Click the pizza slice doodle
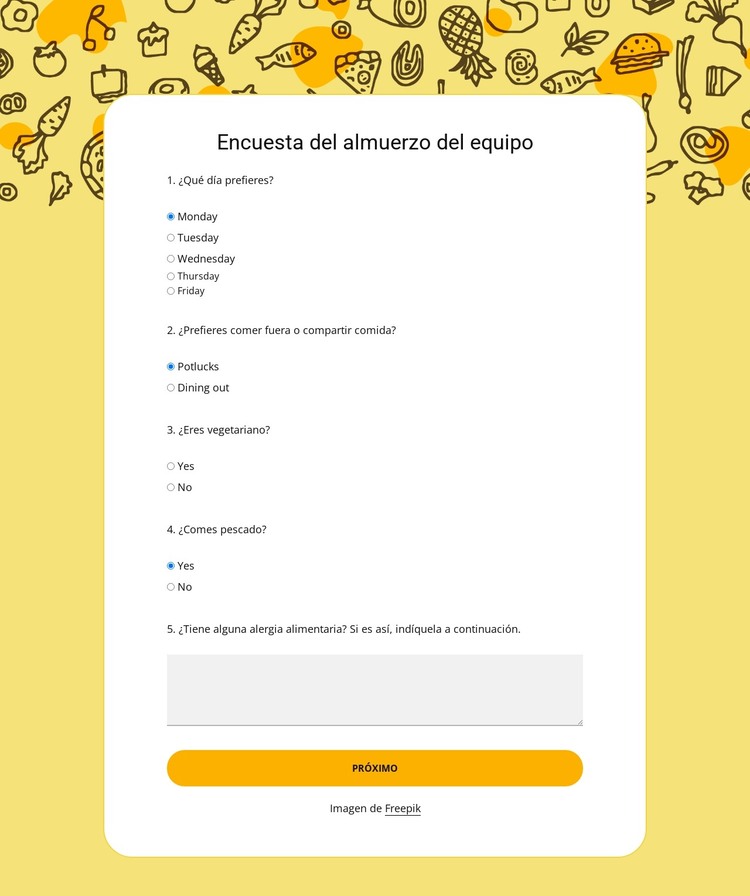Image resolution: width=750 pixels, height=896 pixels. [x=358, y=72]
